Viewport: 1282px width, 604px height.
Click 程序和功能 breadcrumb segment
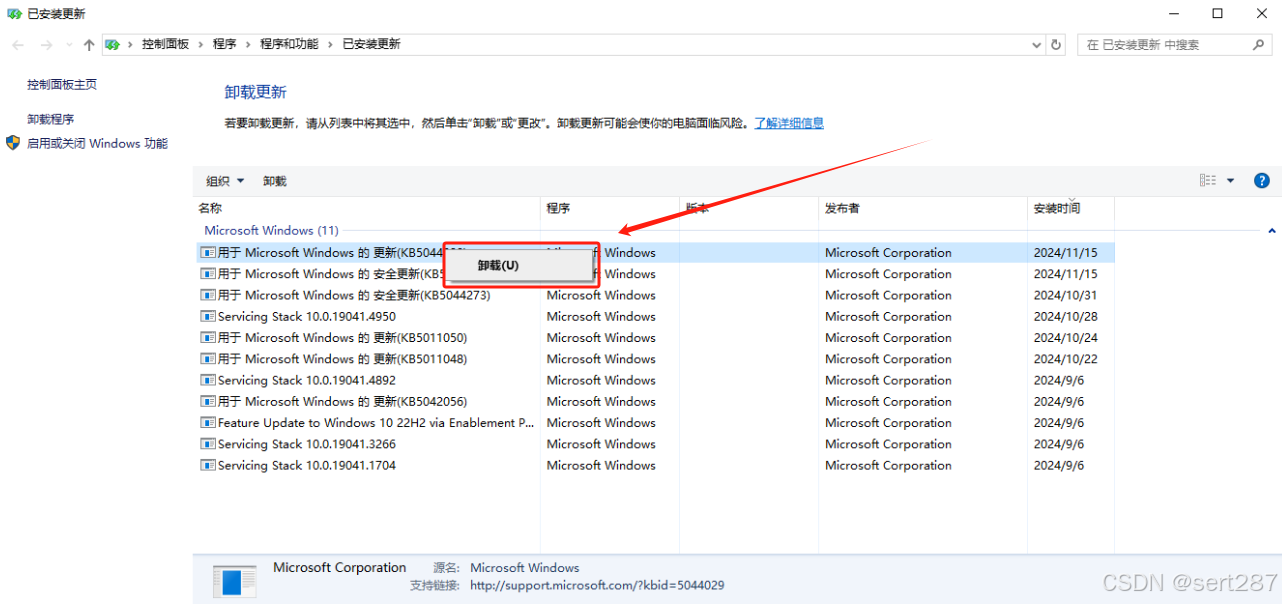289,45
